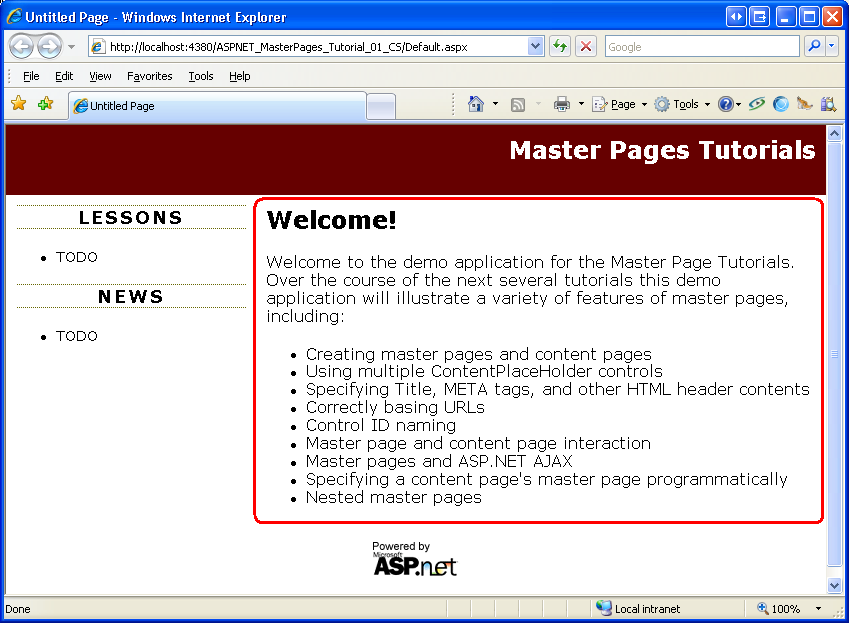849x623 pixels.
Task: Click the LESSONS section heading
Action: pos(130,218)
